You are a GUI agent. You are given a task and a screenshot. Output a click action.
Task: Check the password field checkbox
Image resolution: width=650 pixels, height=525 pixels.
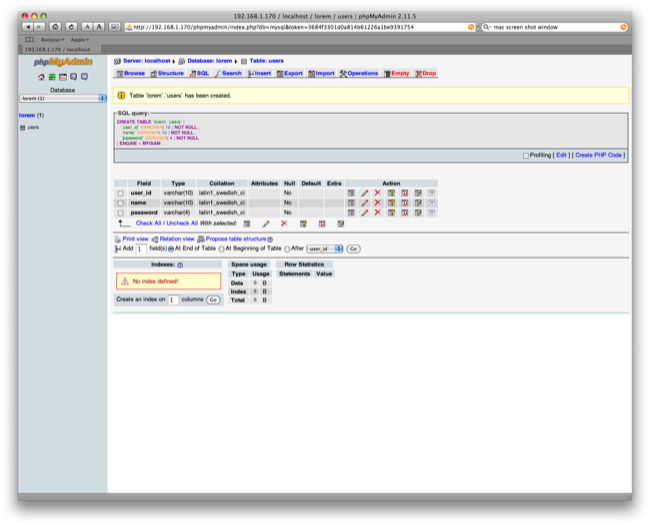pos(120,213)
